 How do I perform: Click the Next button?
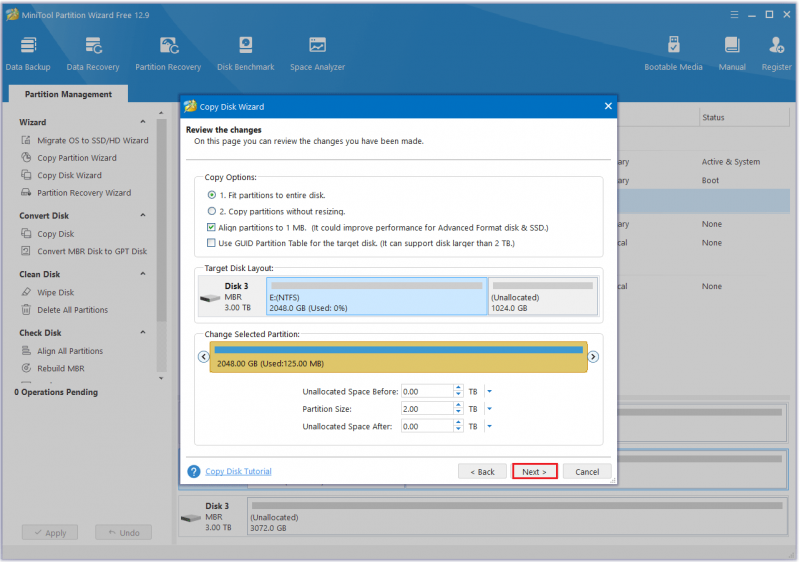click(x=534, y=472)
